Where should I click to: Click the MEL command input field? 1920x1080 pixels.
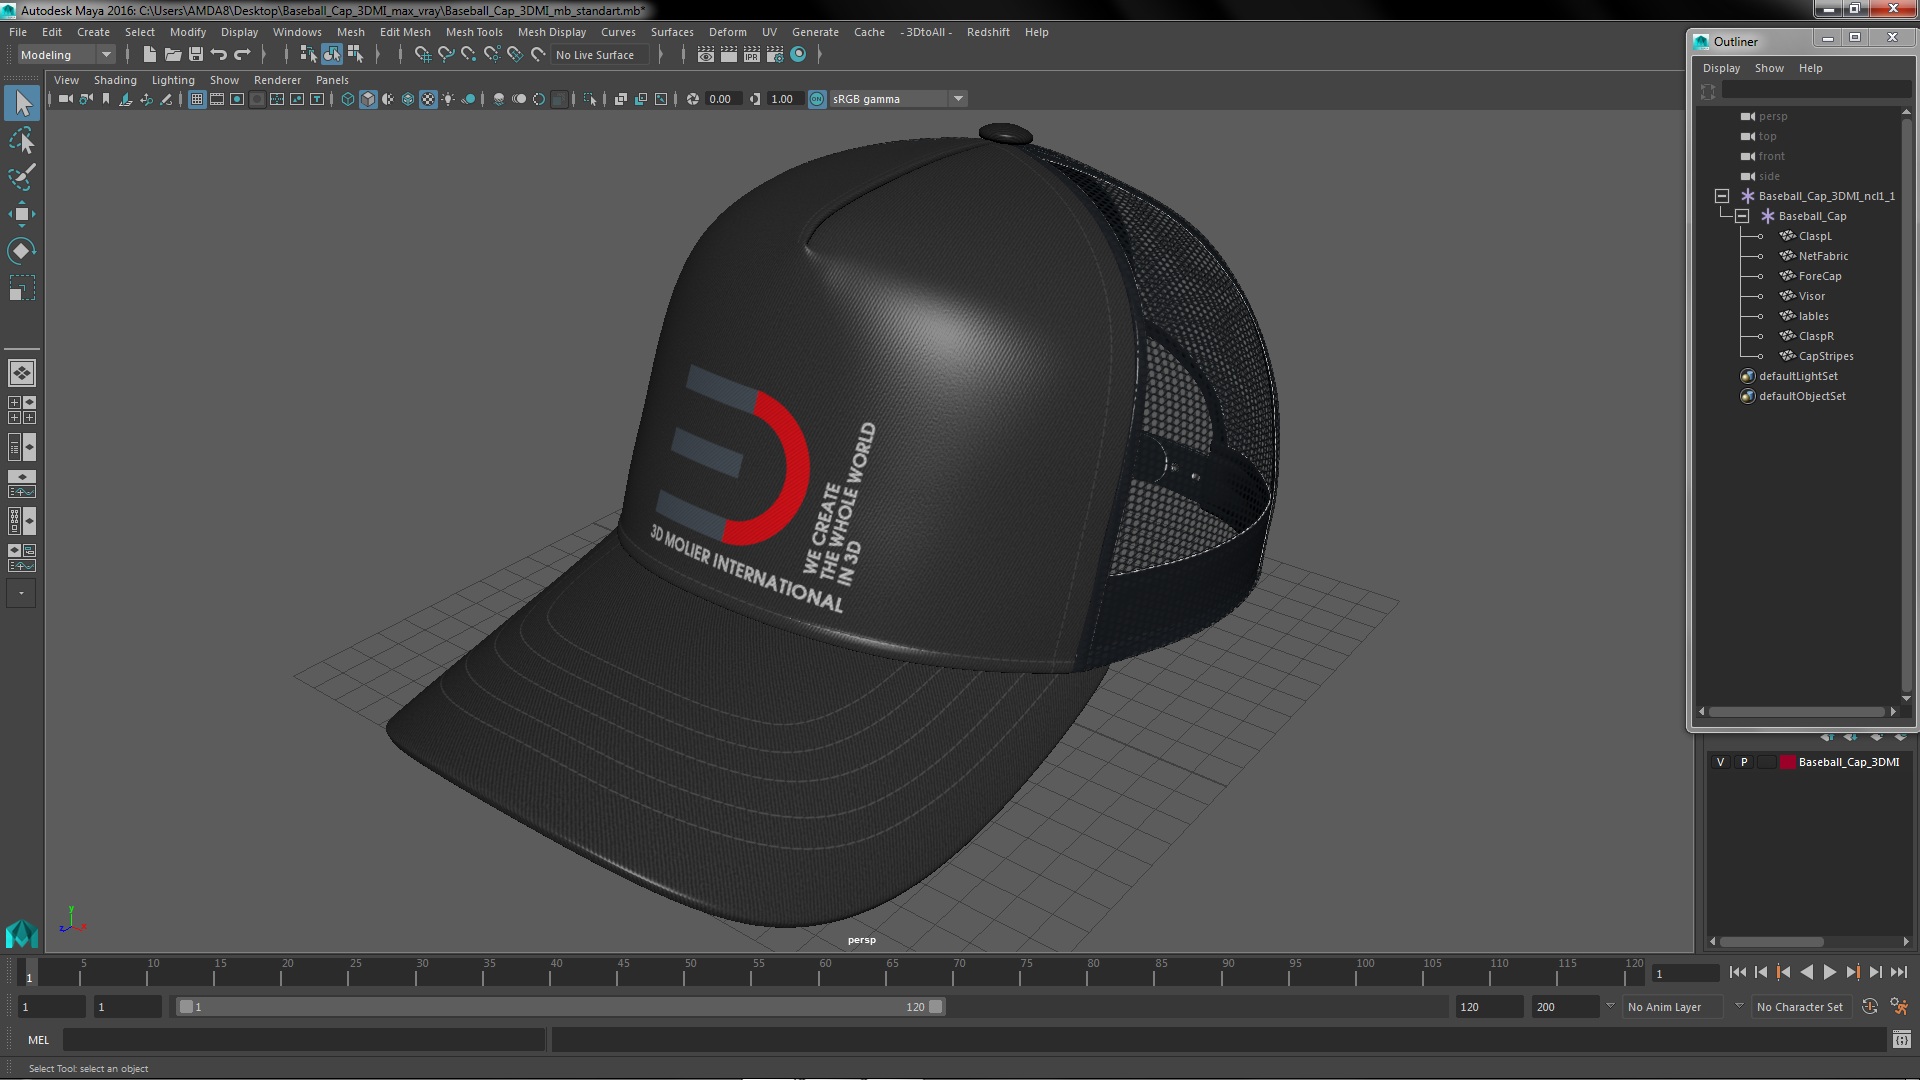coord(304,1040)
